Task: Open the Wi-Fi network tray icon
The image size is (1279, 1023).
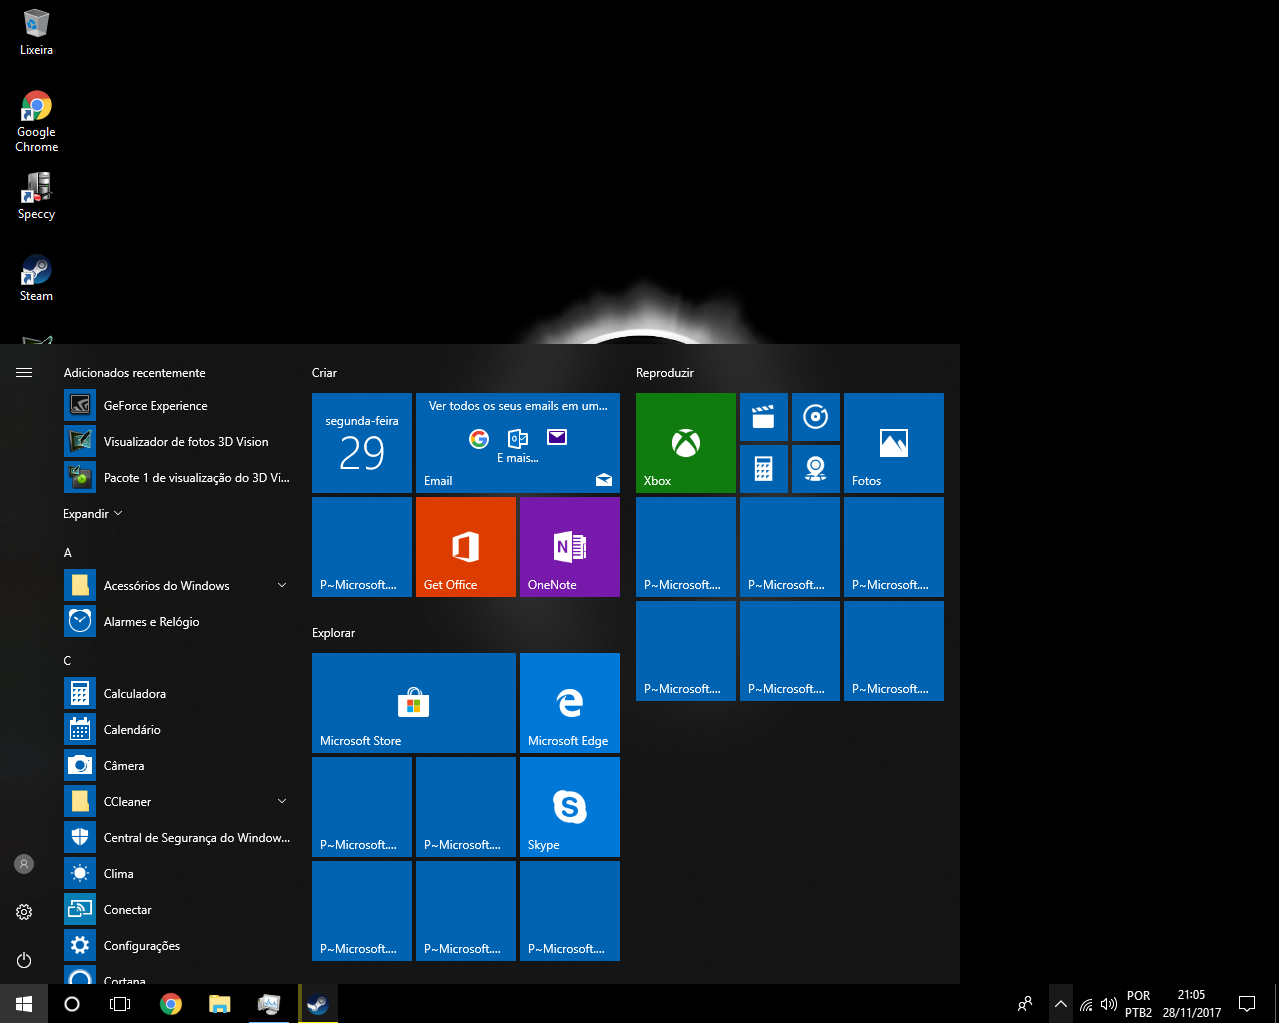Action: (x=1086, y=1004)
